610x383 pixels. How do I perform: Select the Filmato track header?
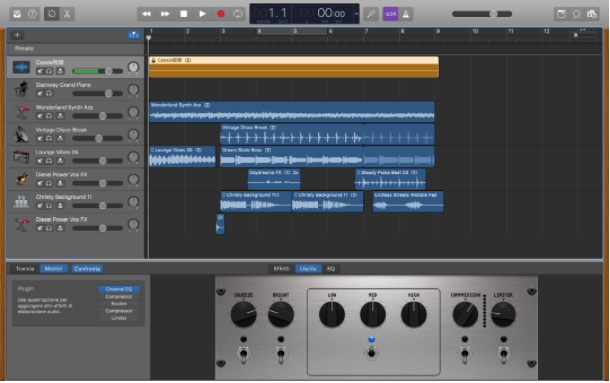click(75, 49)
